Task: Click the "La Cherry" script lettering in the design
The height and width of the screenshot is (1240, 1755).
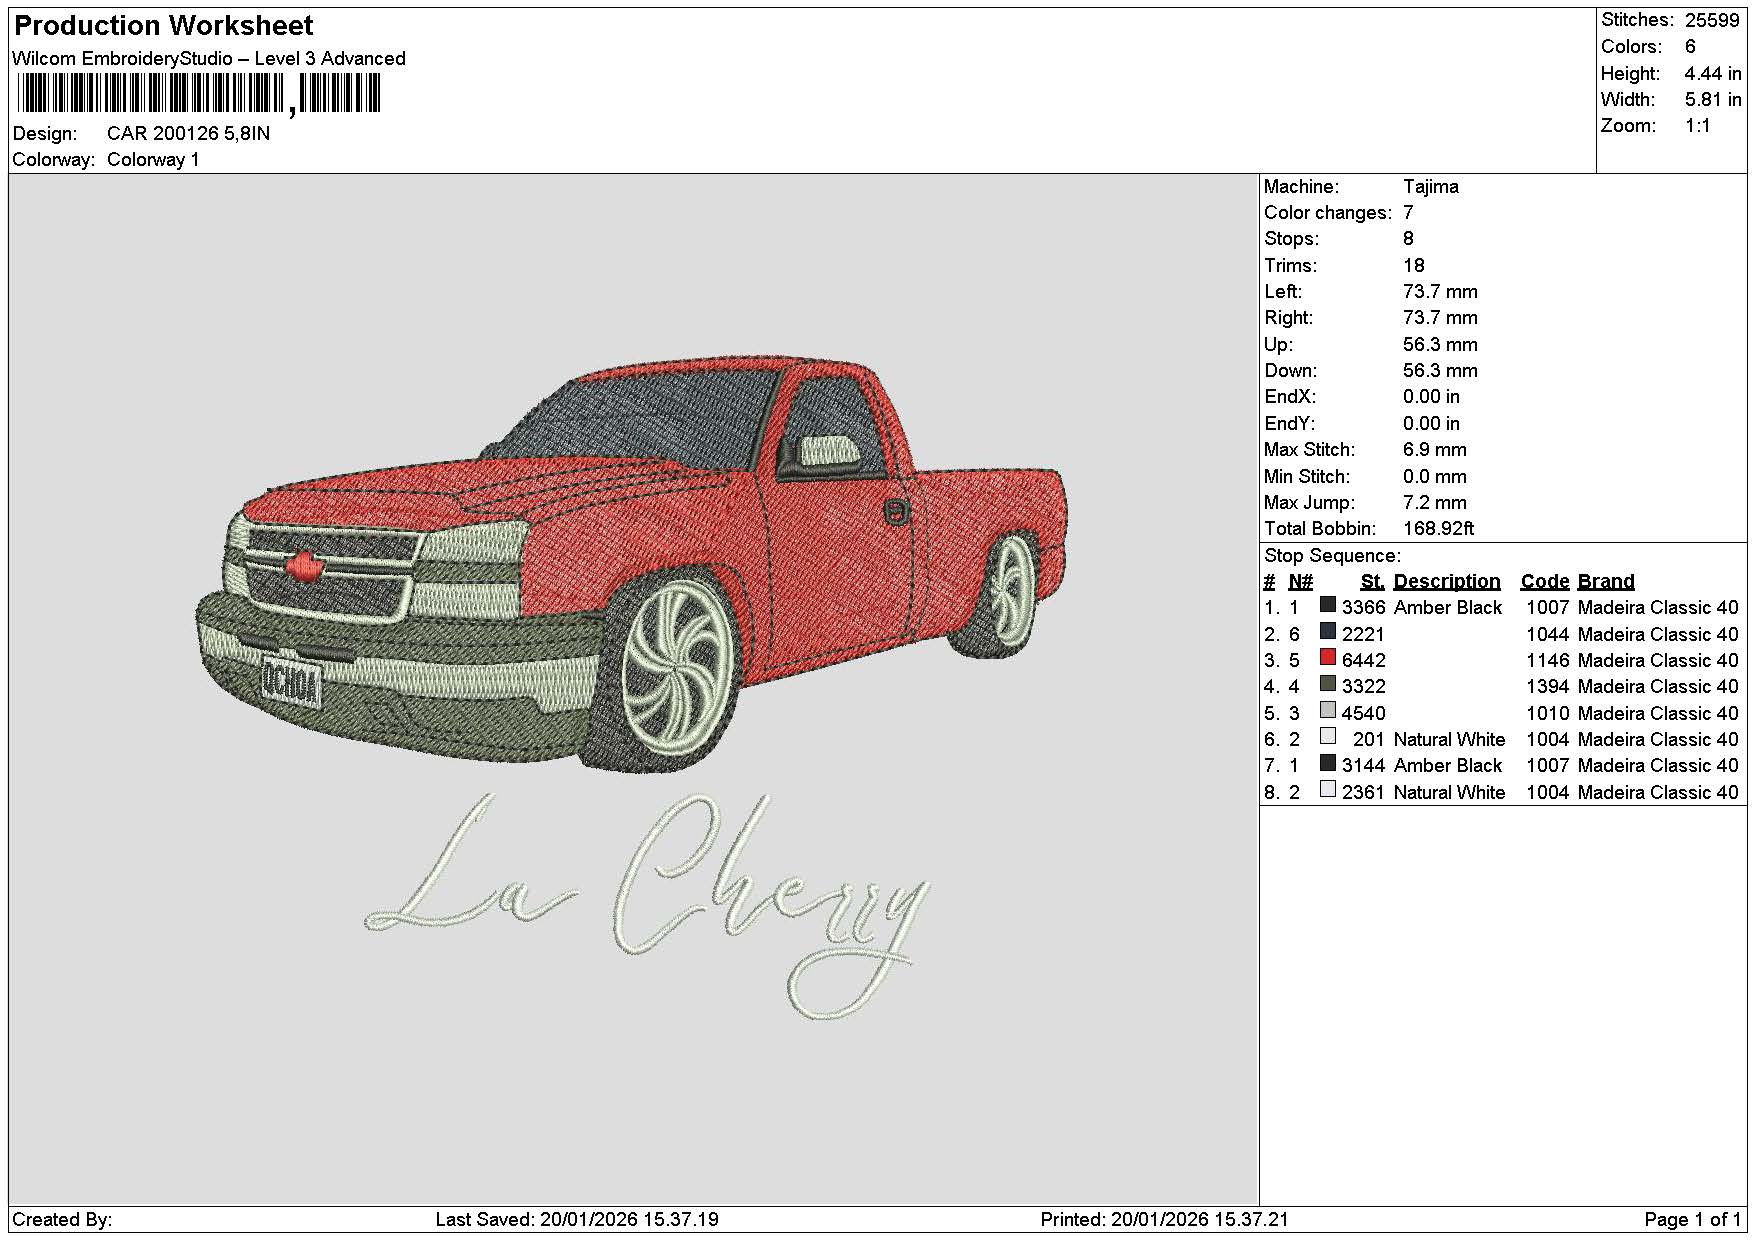Action: (648, 905)
